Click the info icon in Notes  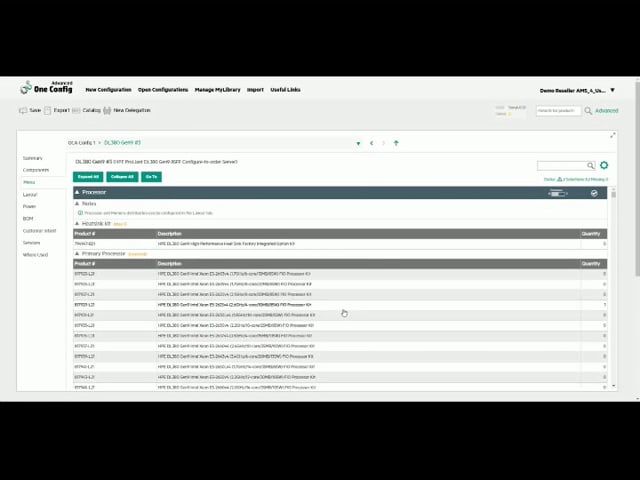[80, 213]
